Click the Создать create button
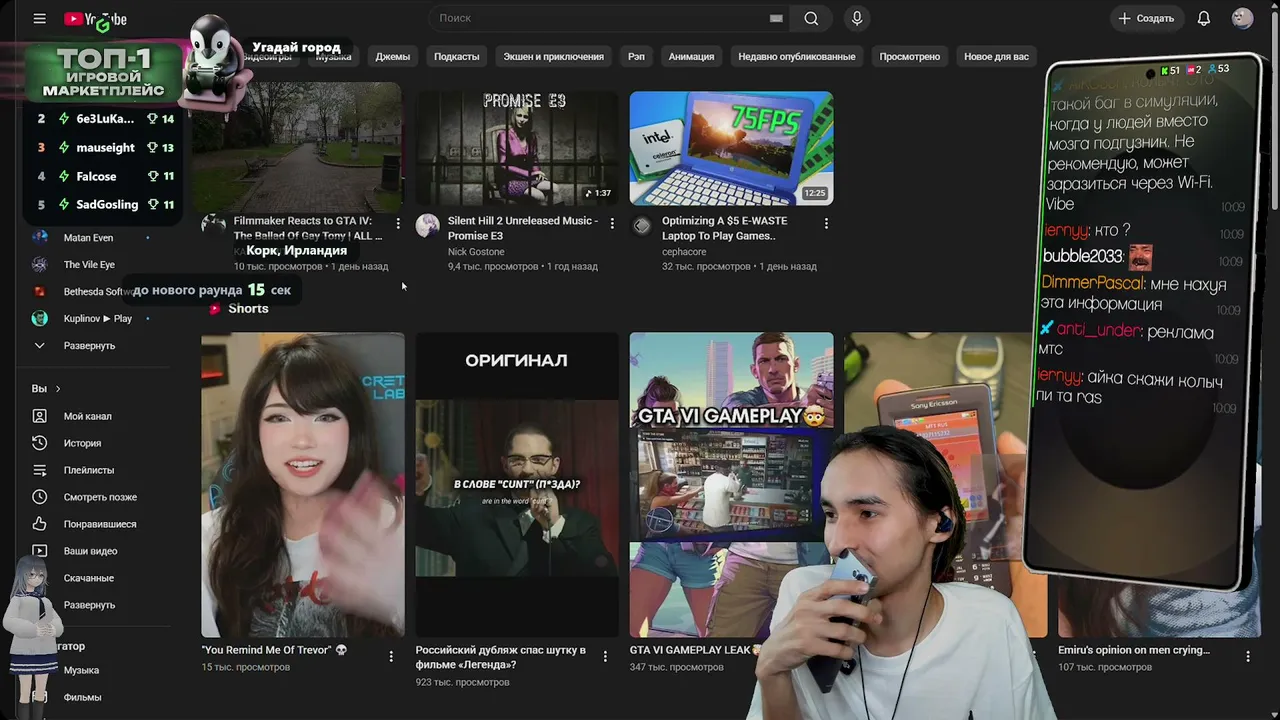 click(x=1146, y=18)
